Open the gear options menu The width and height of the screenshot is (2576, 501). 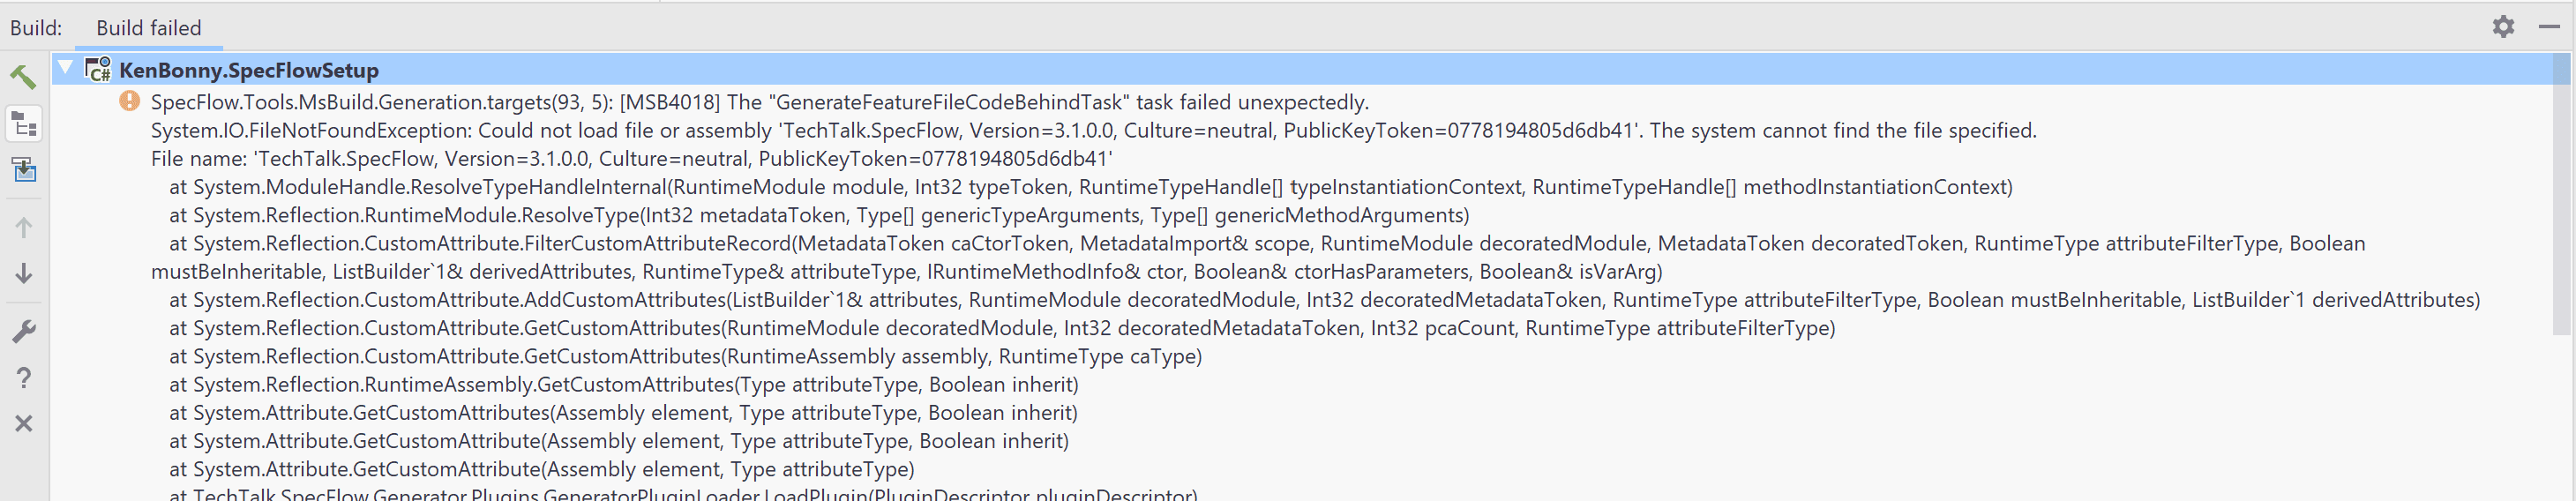coord(2502,27)
